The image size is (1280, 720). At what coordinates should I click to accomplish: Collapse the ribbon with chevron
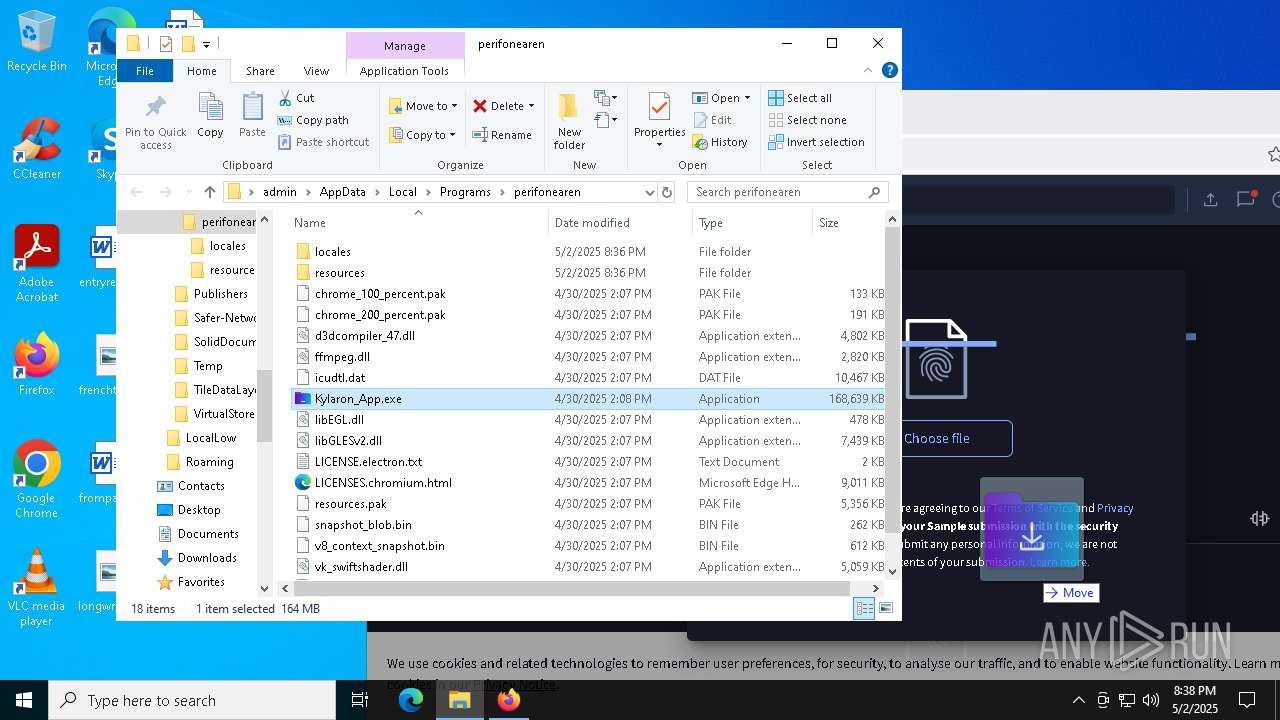(x=868, y=70)
